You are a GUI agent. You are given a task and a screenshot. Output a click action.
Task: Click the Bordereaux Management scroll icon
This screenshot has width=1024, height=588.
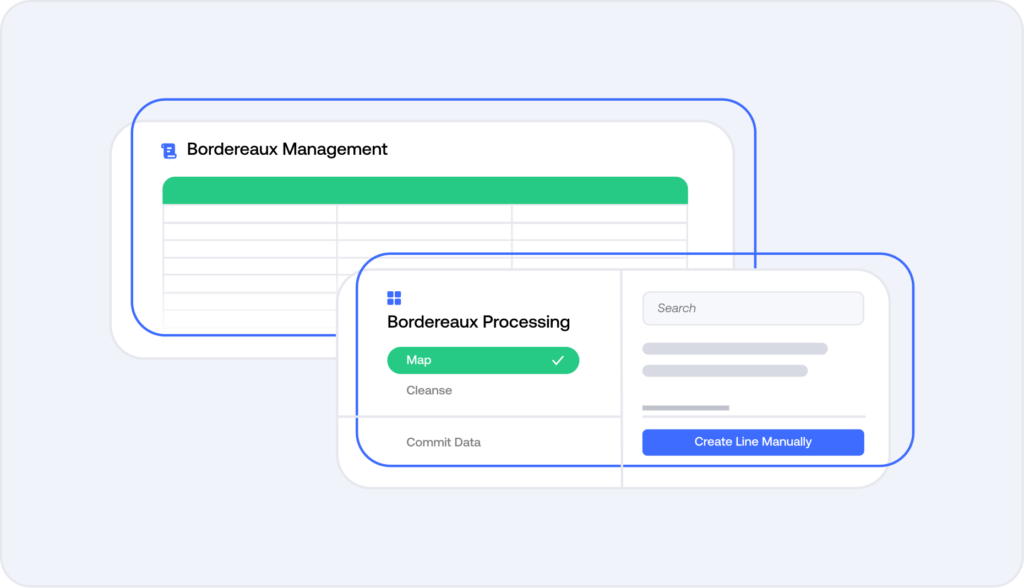click(x=168, y=150)
